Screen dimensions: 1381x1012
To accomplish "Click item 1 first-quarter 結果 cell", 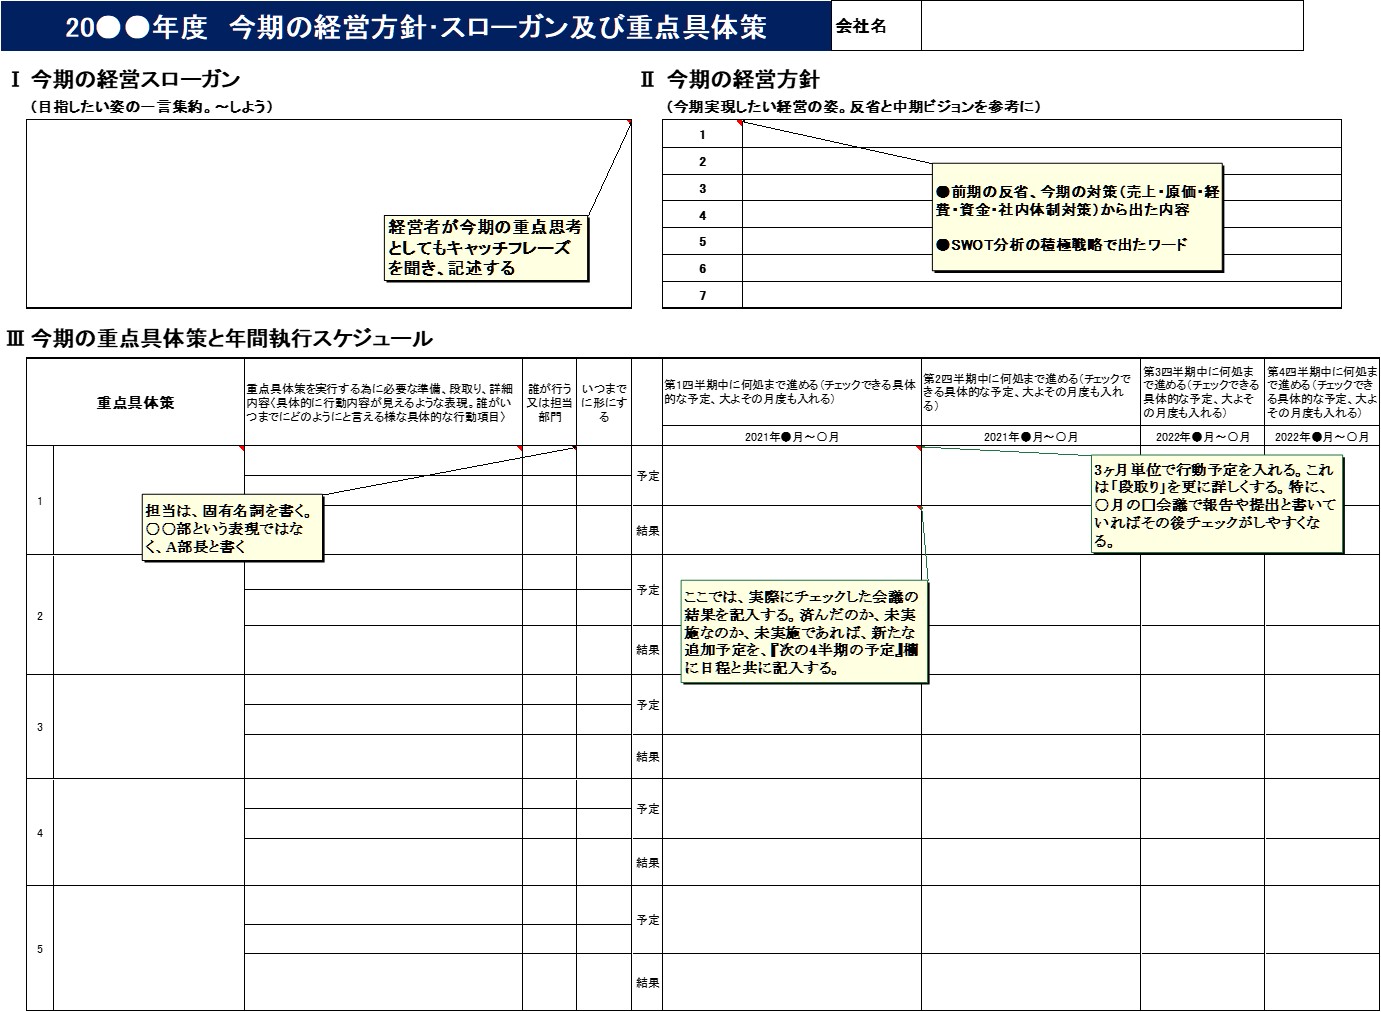I will point(790,530).
